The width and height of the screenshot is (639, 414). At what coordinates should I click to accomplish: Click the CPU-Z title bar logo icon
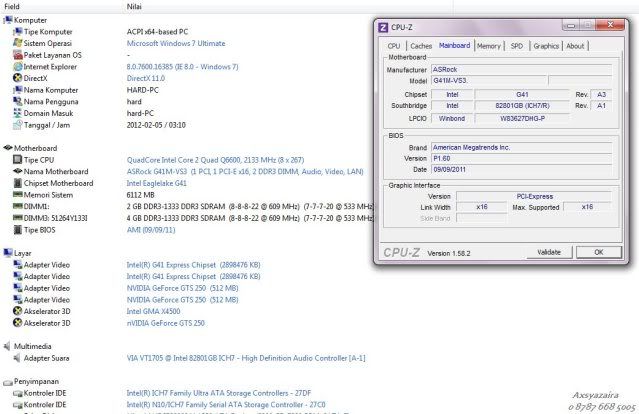click(383, 27)
